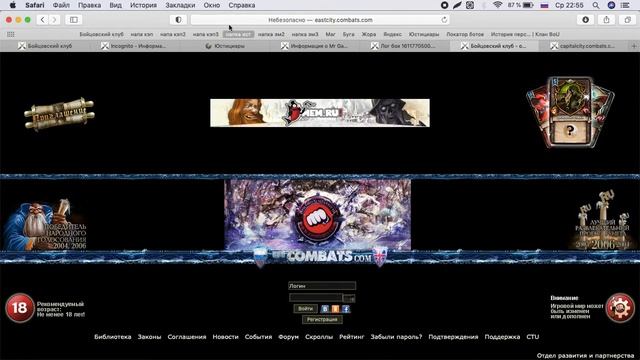Open the Форум link
The image size is (640, 360).
tap(288, 337)
